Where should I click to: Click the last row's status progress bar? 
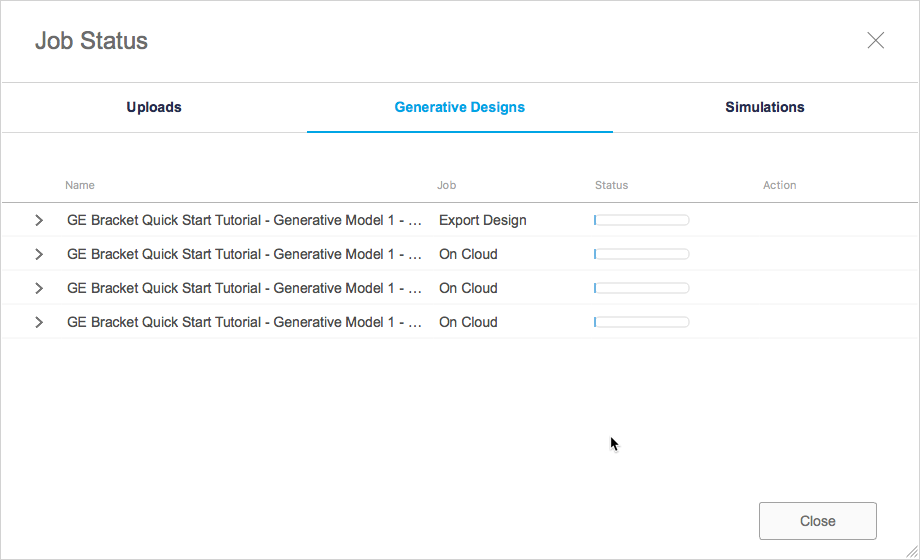tap(641, 322)
